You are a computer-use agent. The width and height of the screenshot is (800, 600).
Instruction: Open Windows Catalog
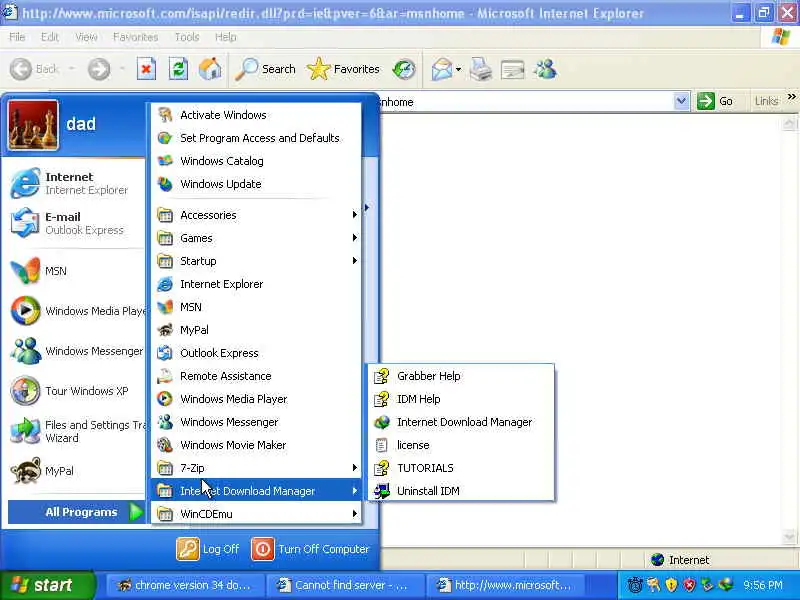click(256, 161)
